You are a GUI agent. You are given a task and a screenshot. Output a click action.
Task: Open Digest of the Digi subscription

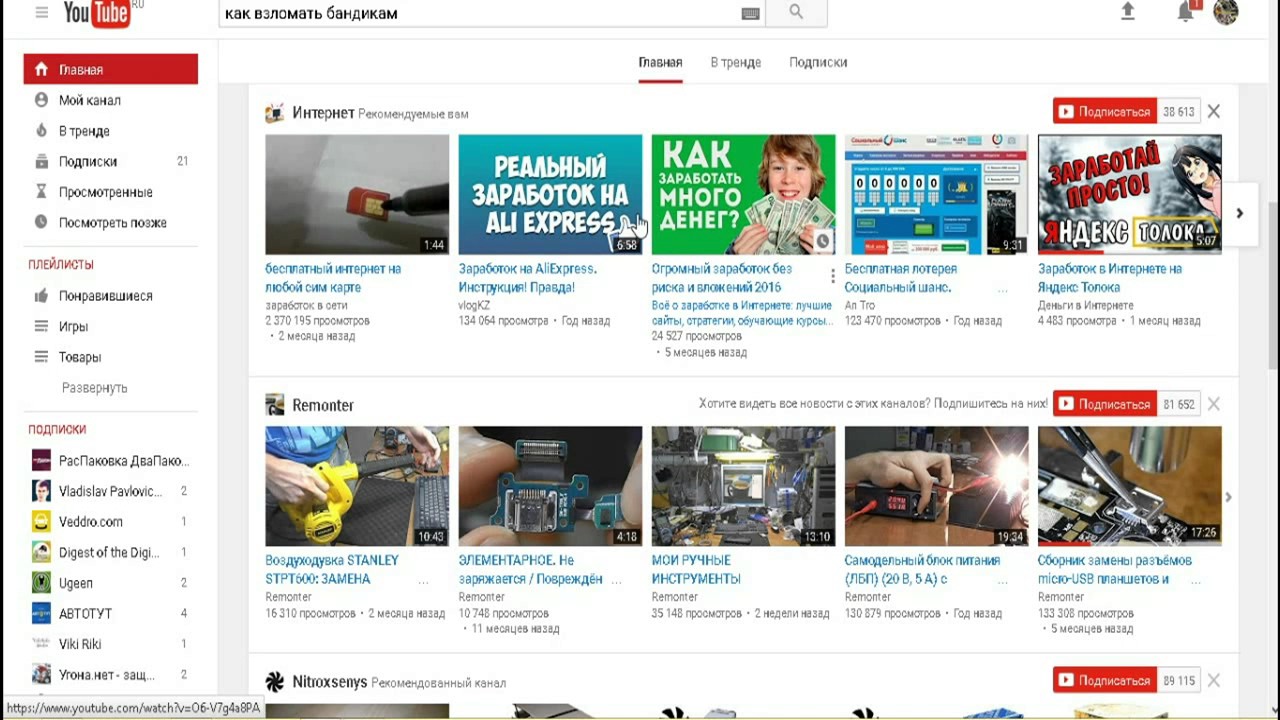point(111,552)
